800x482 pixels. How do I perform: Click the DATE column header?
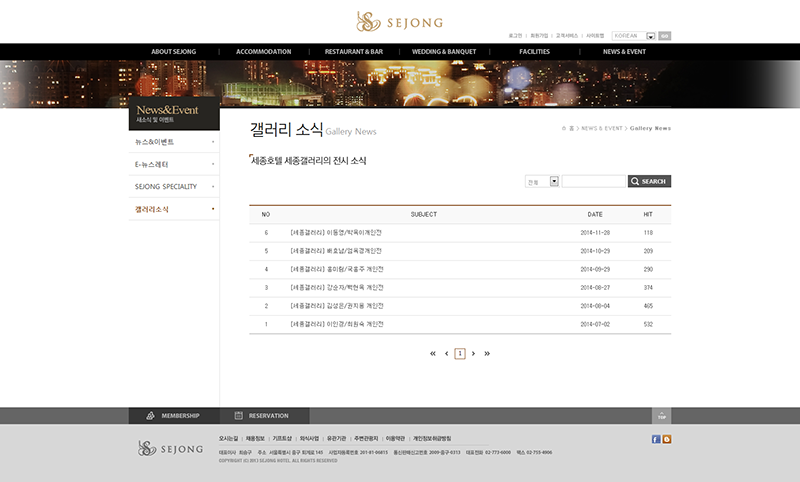[x=595, y=215]
